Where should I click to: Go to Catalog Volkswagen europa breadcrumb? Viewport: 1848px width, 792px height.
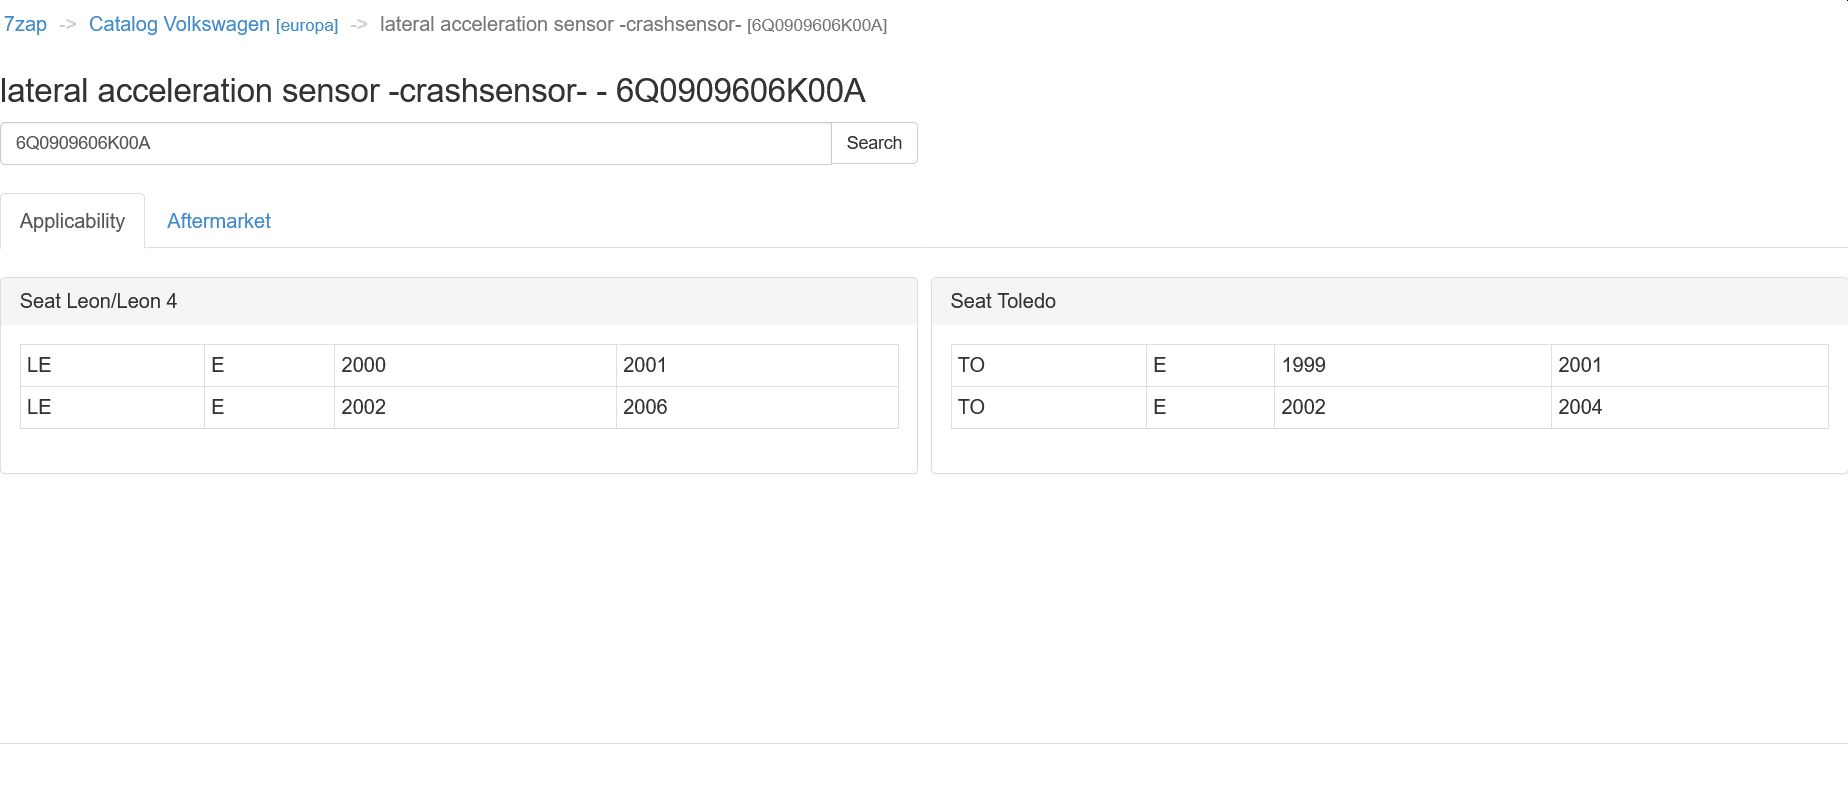[x=213, y=24]
